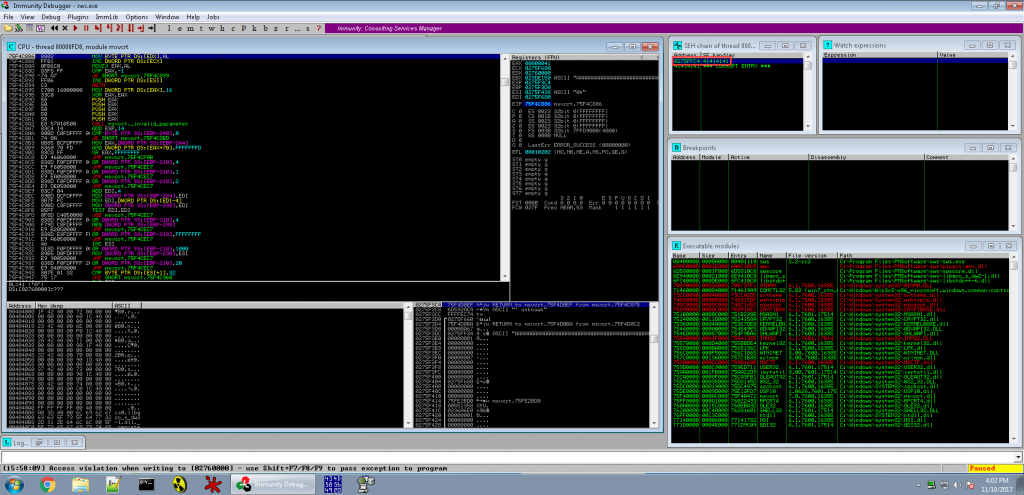
Task: Open the ImmLib menu
Action: point(107,16)
